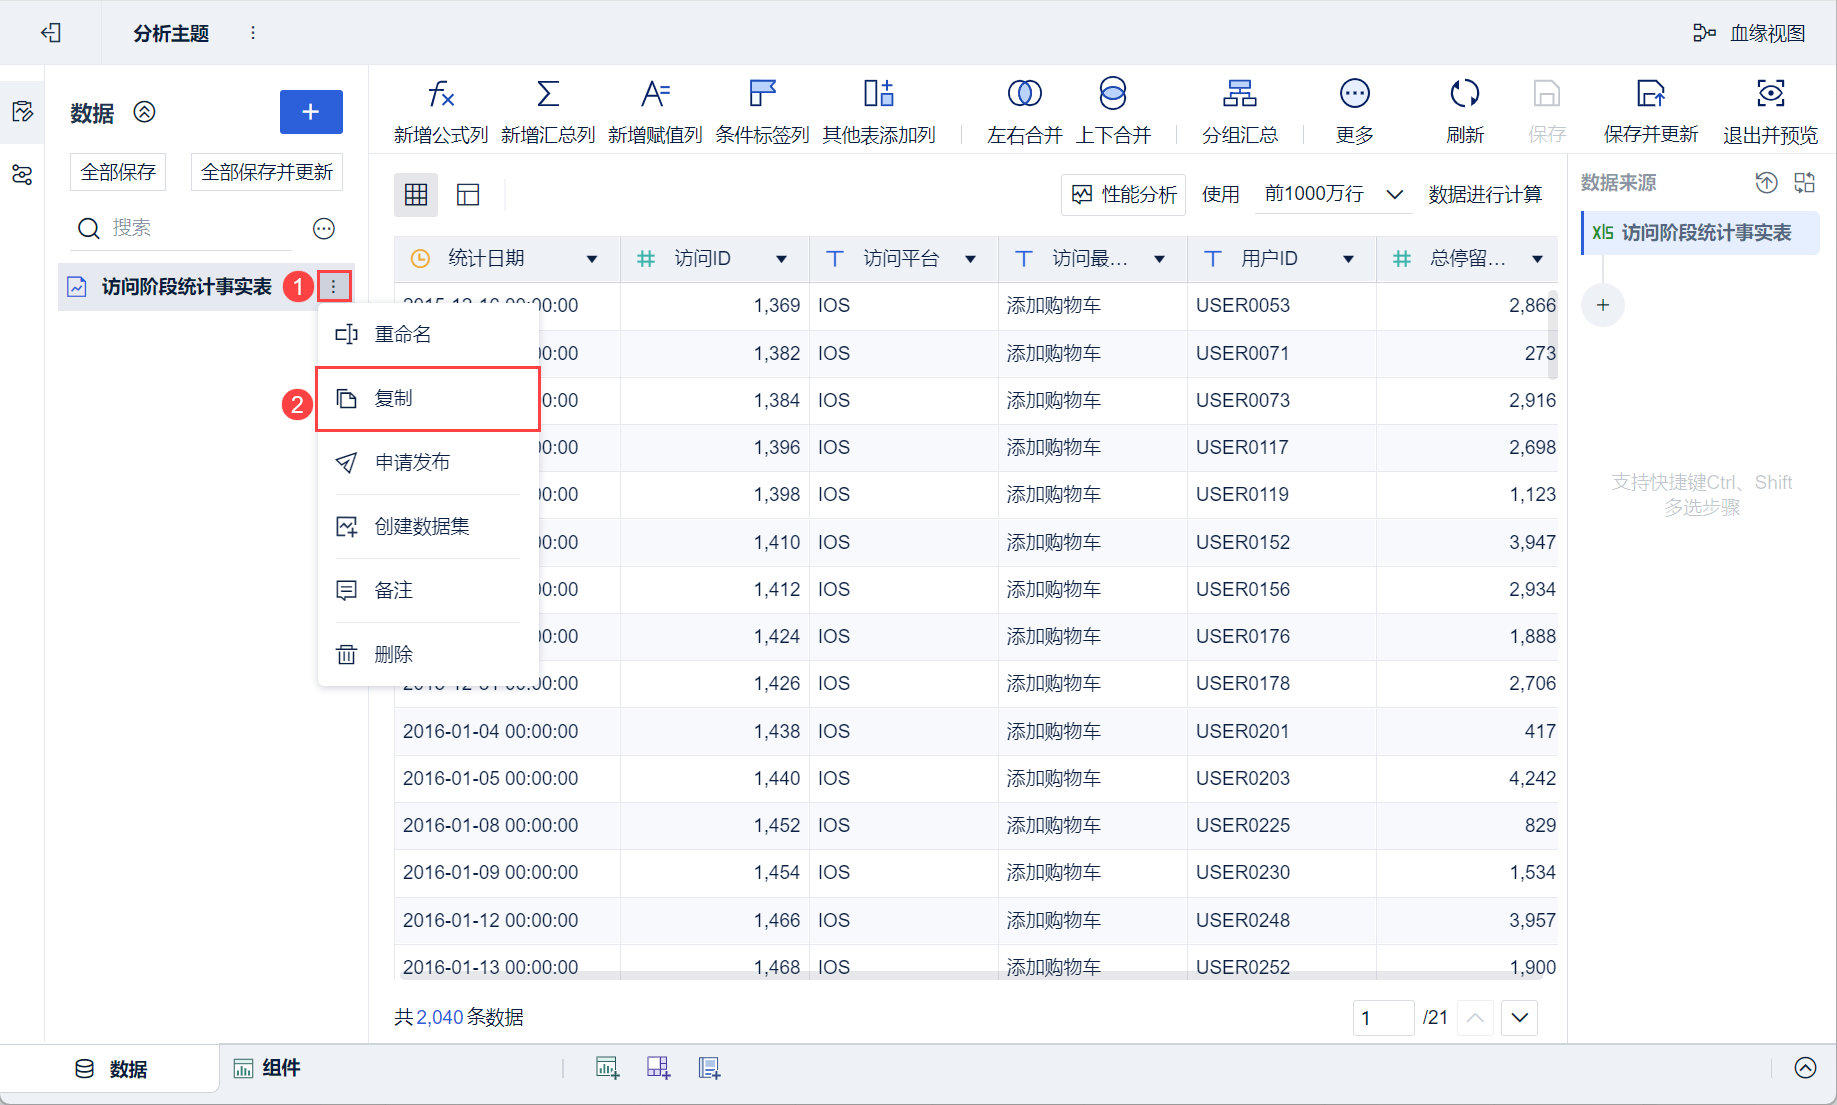
Task: Open the 访问ID column dropdown arrow
Action: pos(782,259)
